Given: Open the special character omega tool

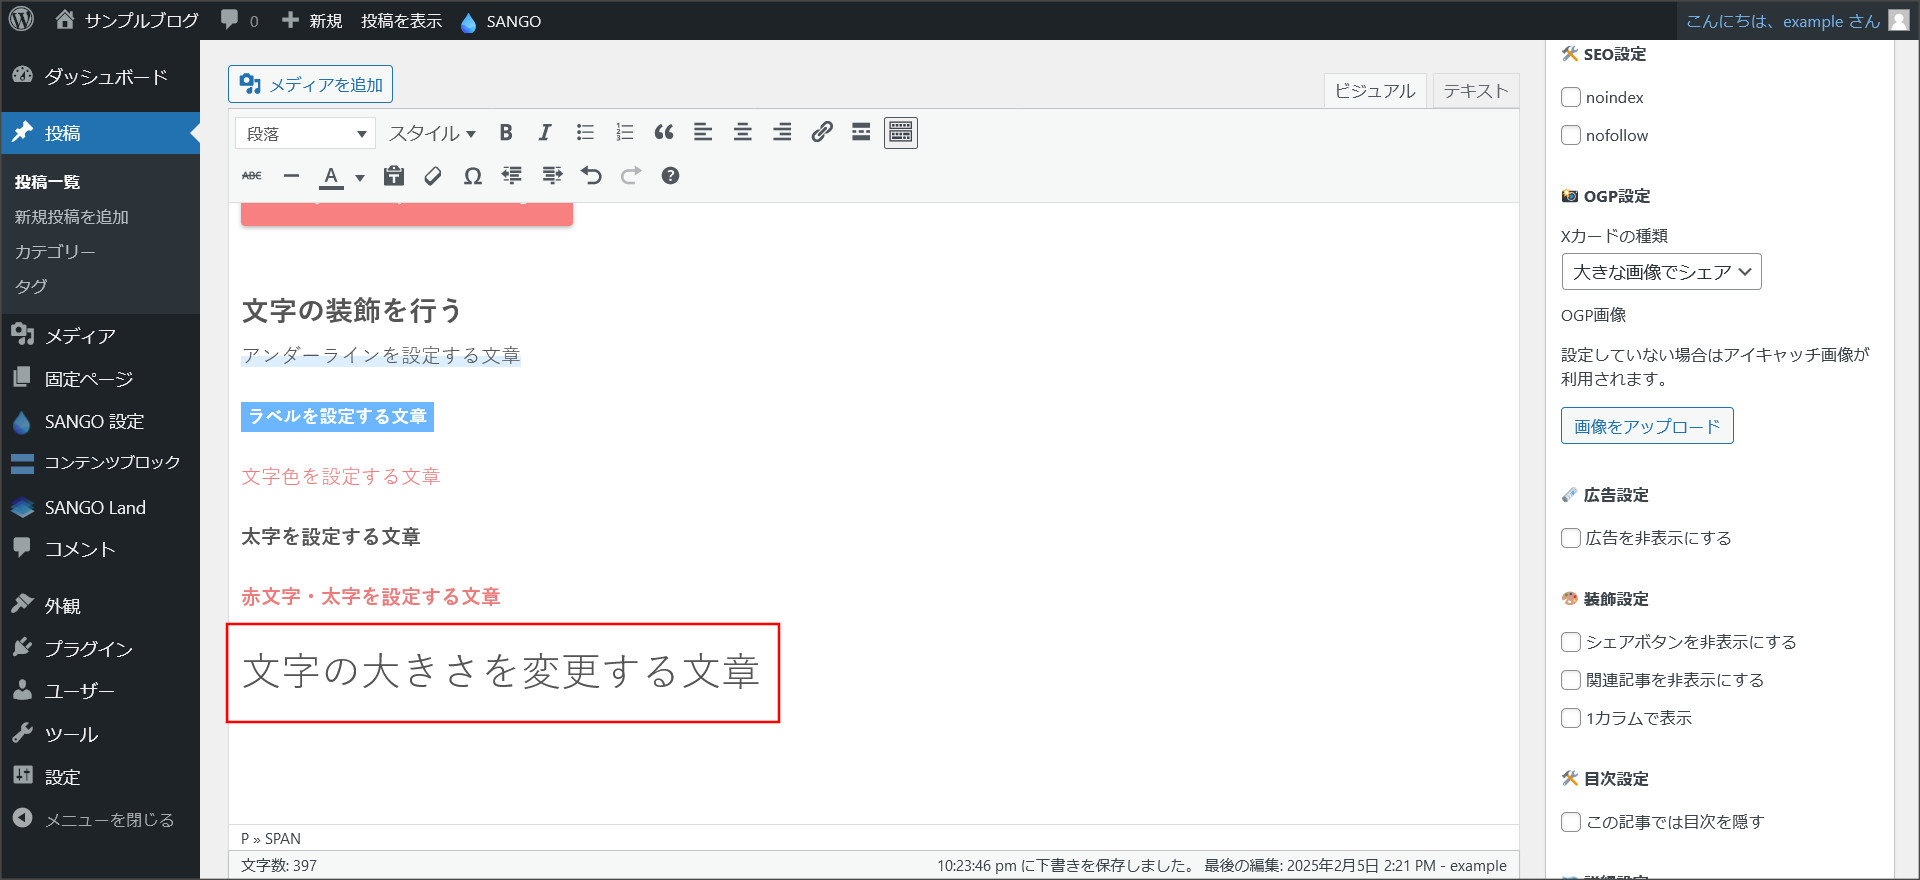Looking at the screenshot, I should tap(473, 176).
